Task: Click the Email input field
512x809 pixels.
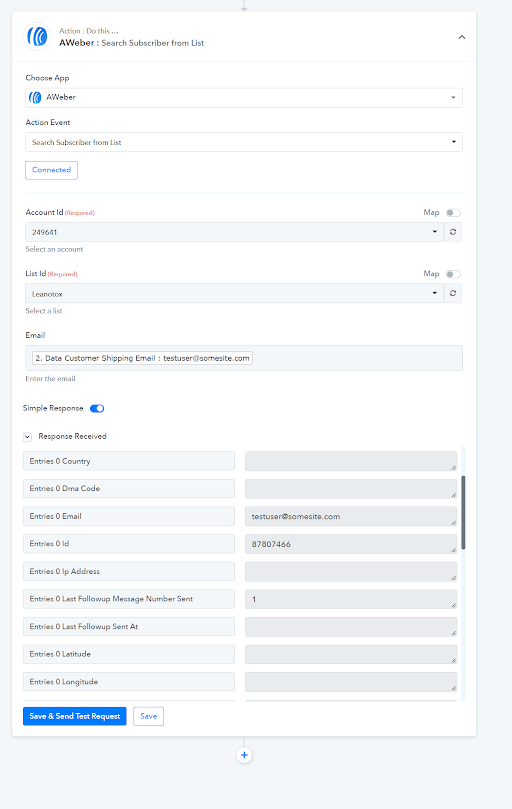Action: coord(244,358)
